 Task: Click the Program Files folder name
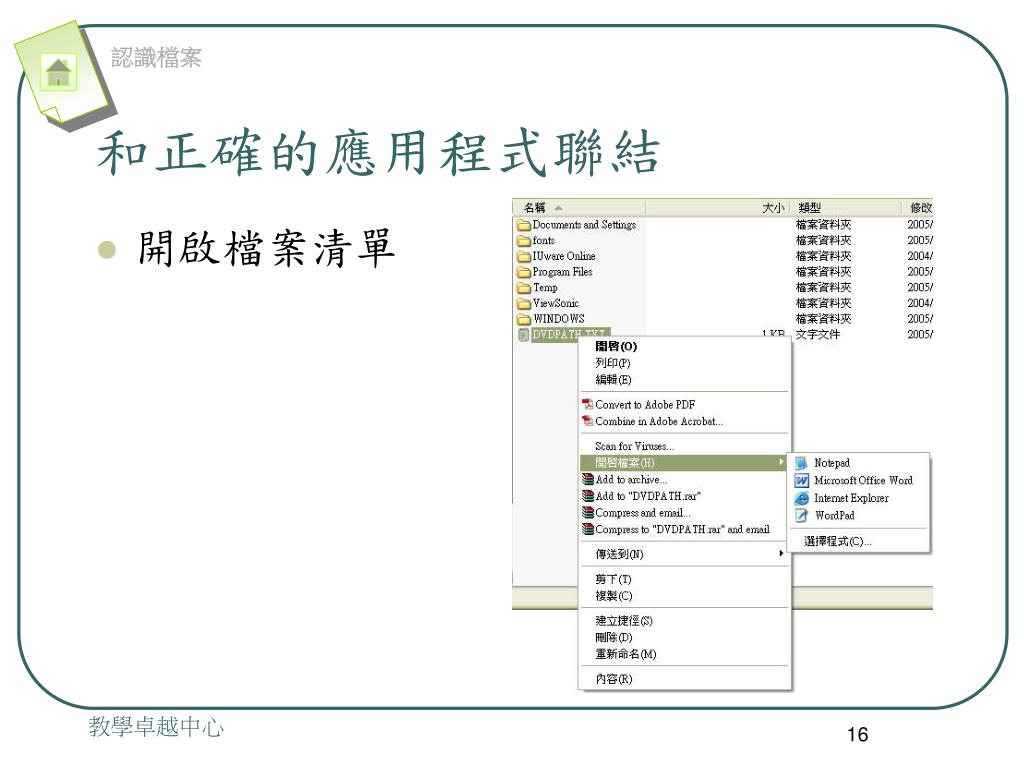(x=562, y=272)
